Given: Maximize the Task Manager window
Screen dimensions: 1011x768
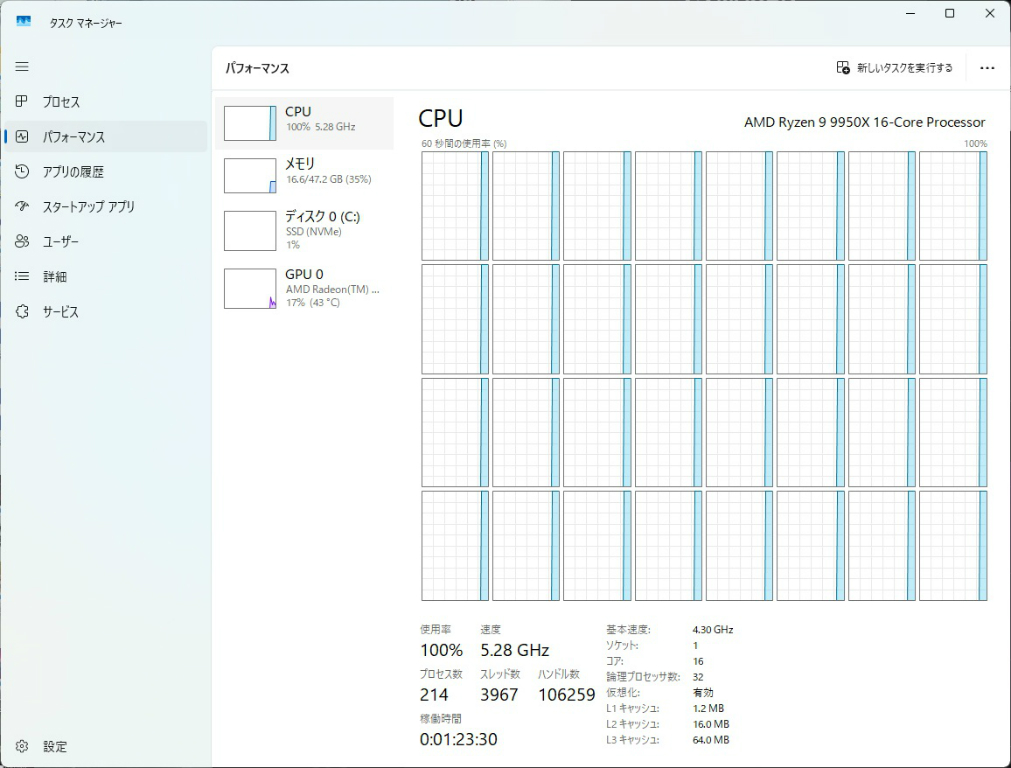Looking at the screenshot, I should (x=949, y=14).
